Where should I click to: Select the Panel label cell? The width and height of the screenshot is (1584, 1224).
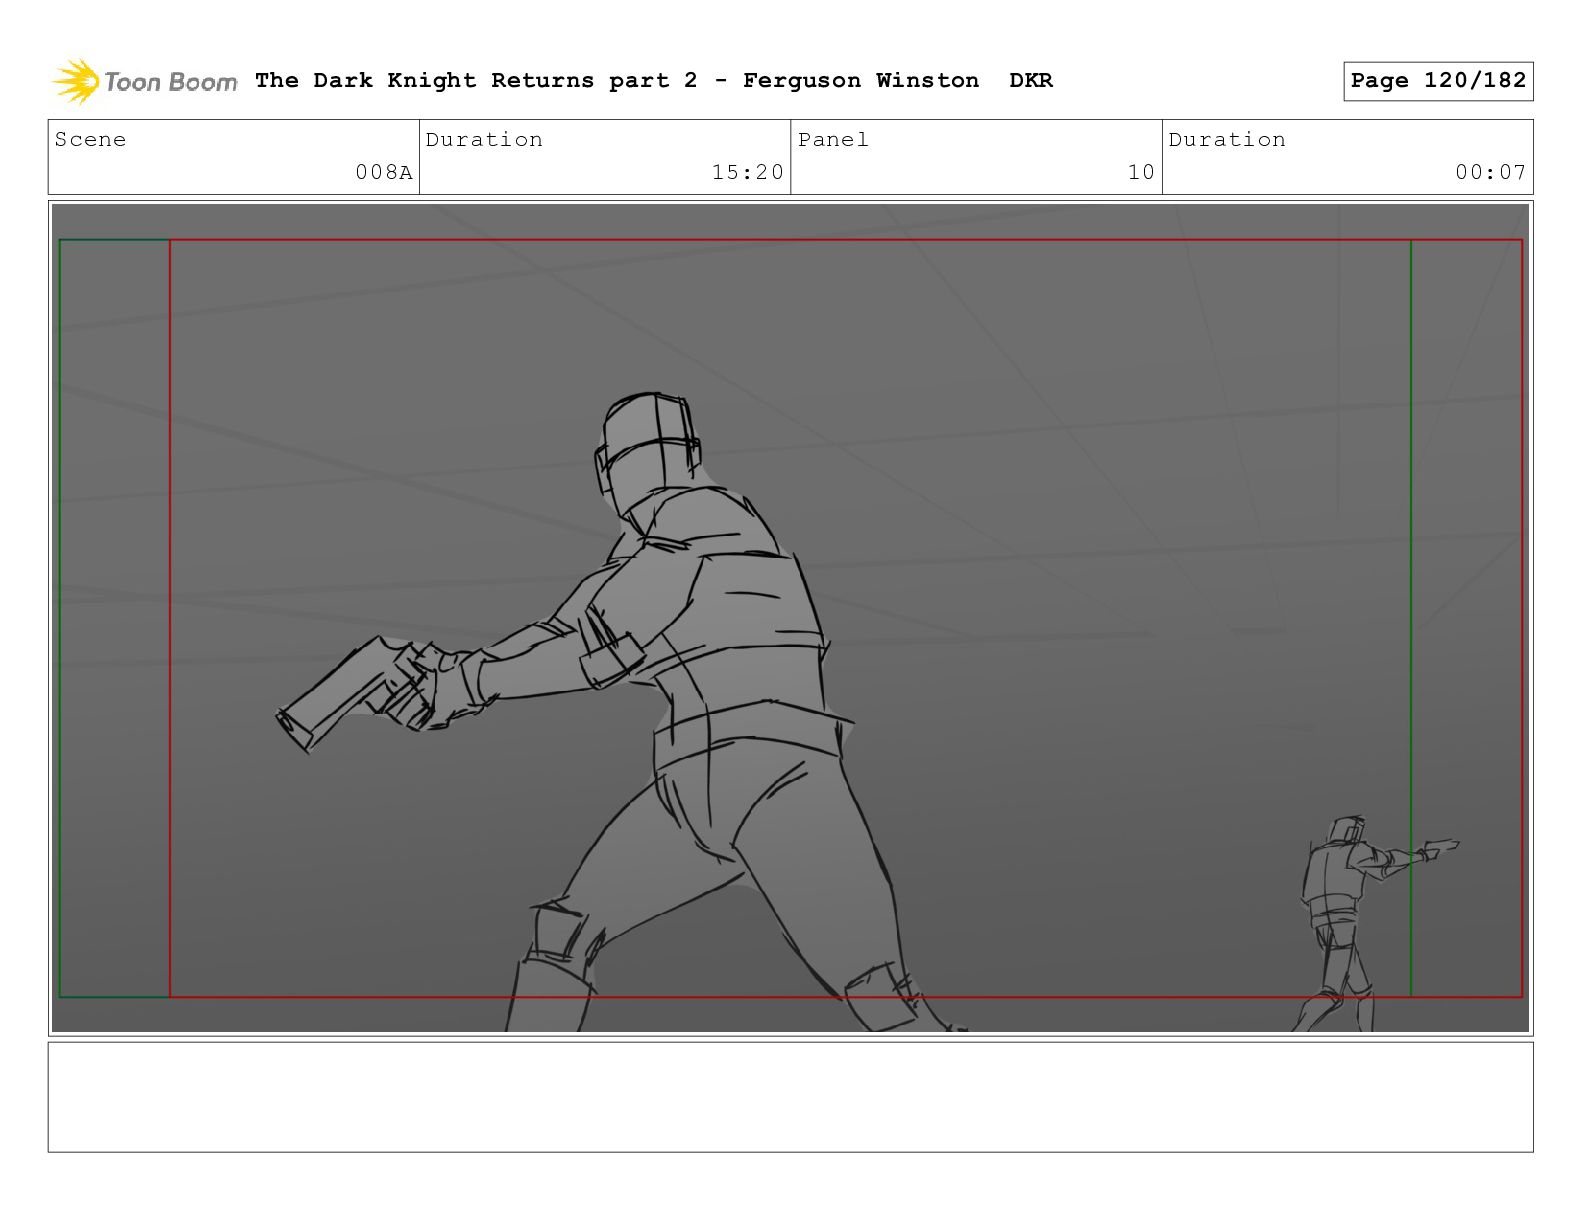pos(976,157)
